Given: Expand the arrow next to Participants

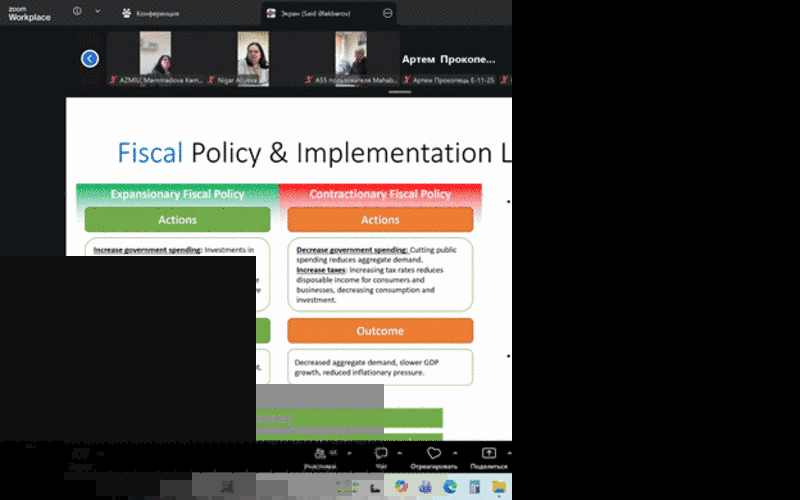Looking at the screenshot, I should click(x=347, y=451).
